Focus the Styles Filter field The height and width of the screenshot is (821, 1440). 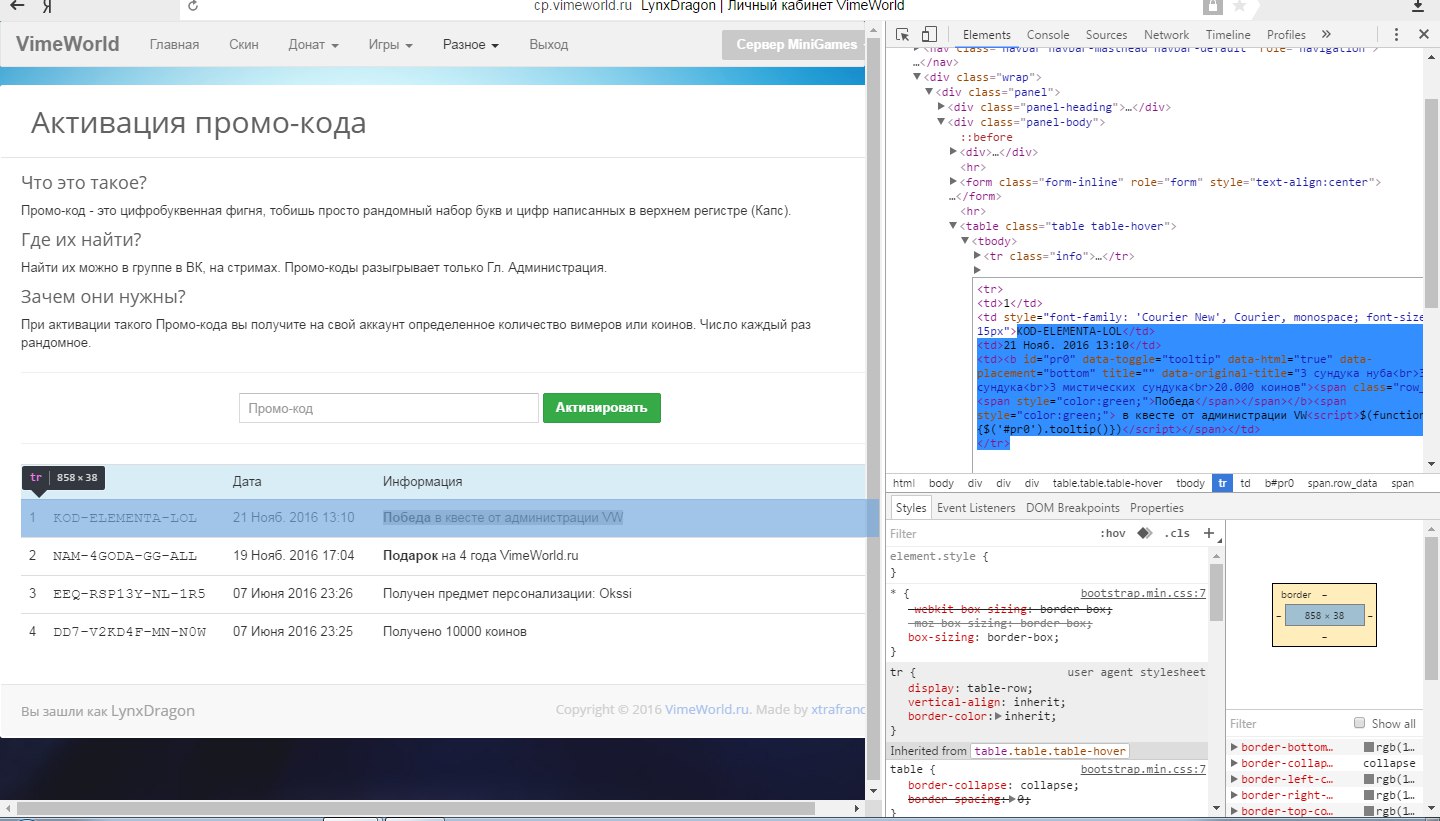click(x=990, y=534)
